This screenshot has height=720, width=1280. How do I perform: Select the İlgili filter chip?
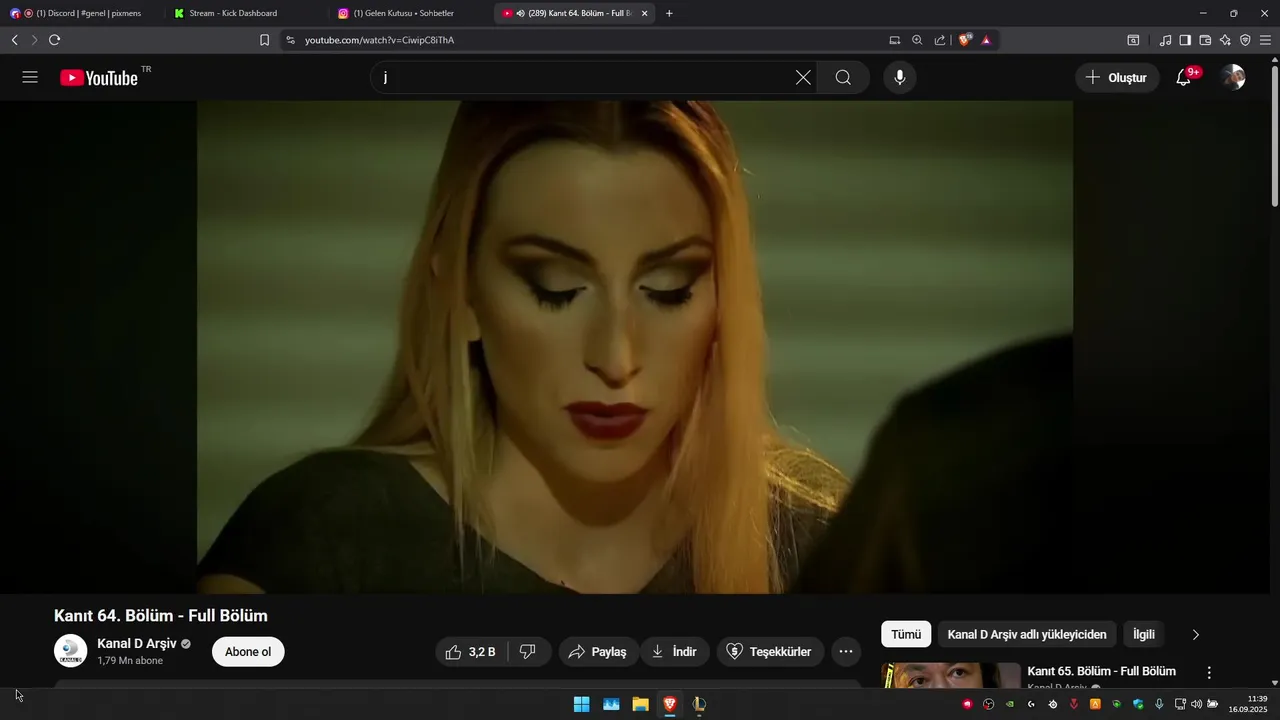coord(1144,634)
